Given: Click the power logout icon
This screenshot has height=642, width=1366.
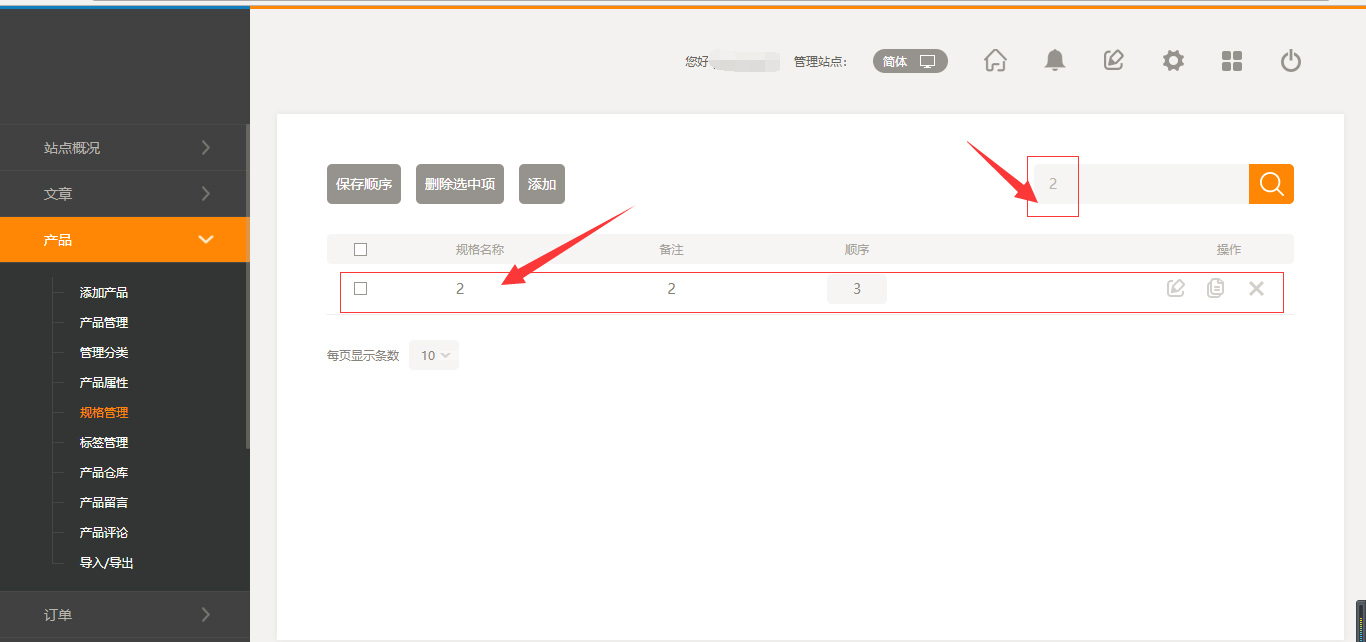Looking at the screenshot, I should coord(1291,61).
